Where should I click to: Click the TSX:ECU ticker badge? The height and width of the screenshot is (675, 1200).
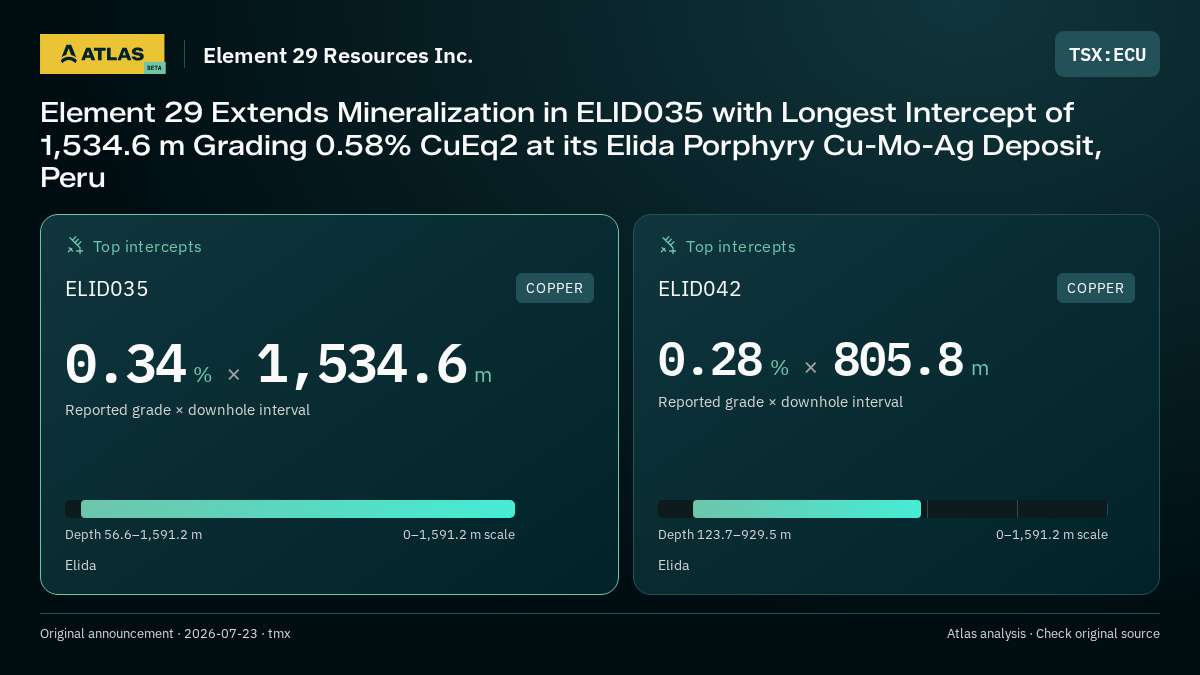pos(1107,54)
